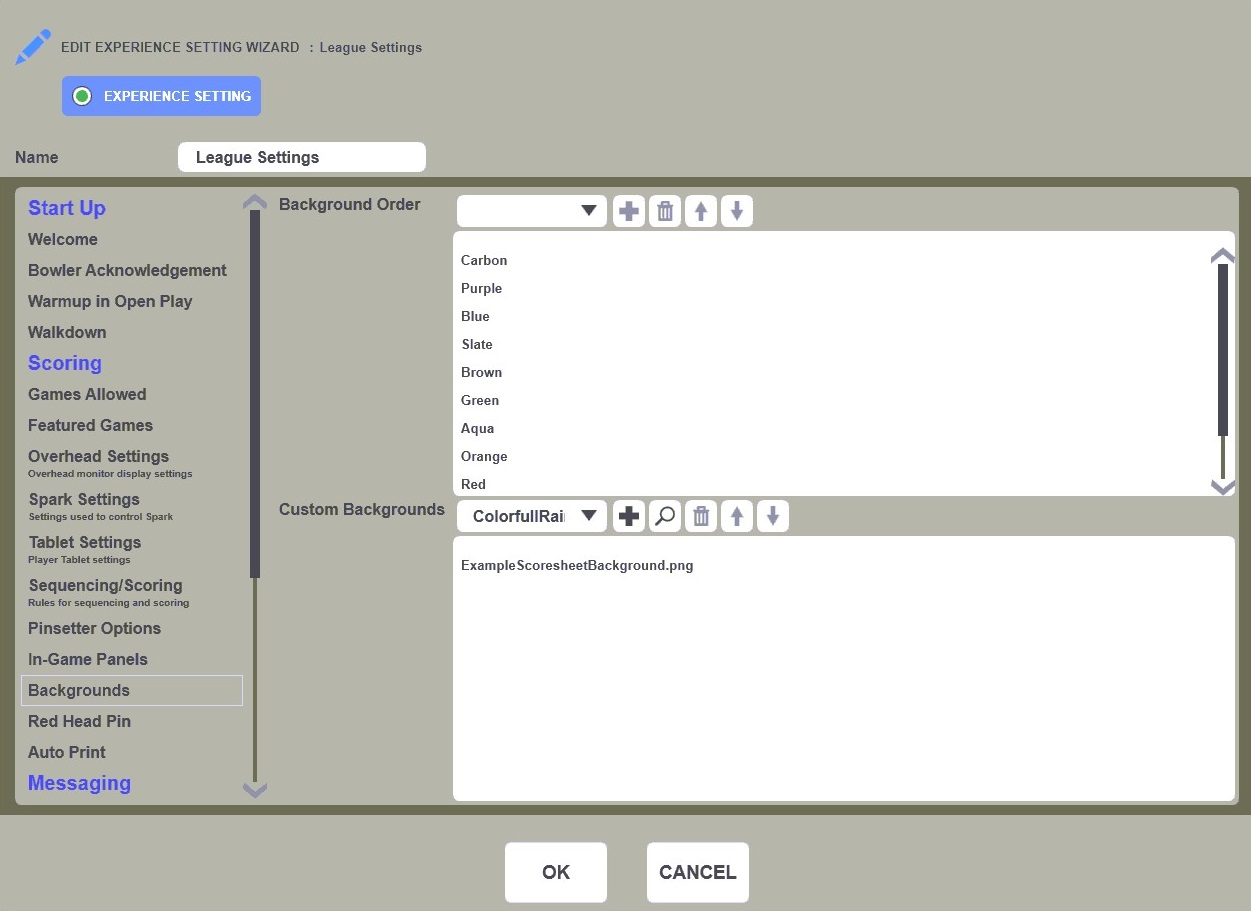
Task: Move Background Order item up
Action: (x=701, y=211)
